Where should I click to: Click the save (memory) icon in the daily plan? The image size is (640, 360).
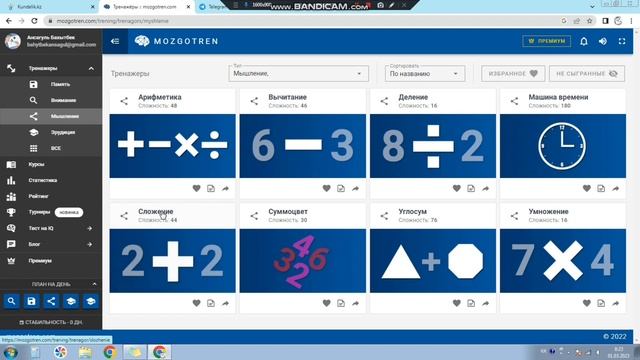pyautogui.click(x=31, y=301)
